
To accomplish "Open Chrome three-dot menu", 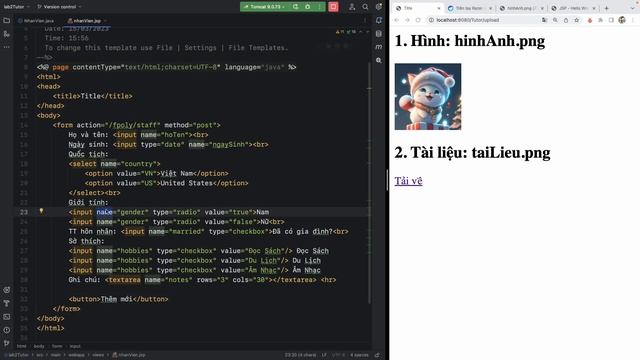I will (x=633, y=20).
